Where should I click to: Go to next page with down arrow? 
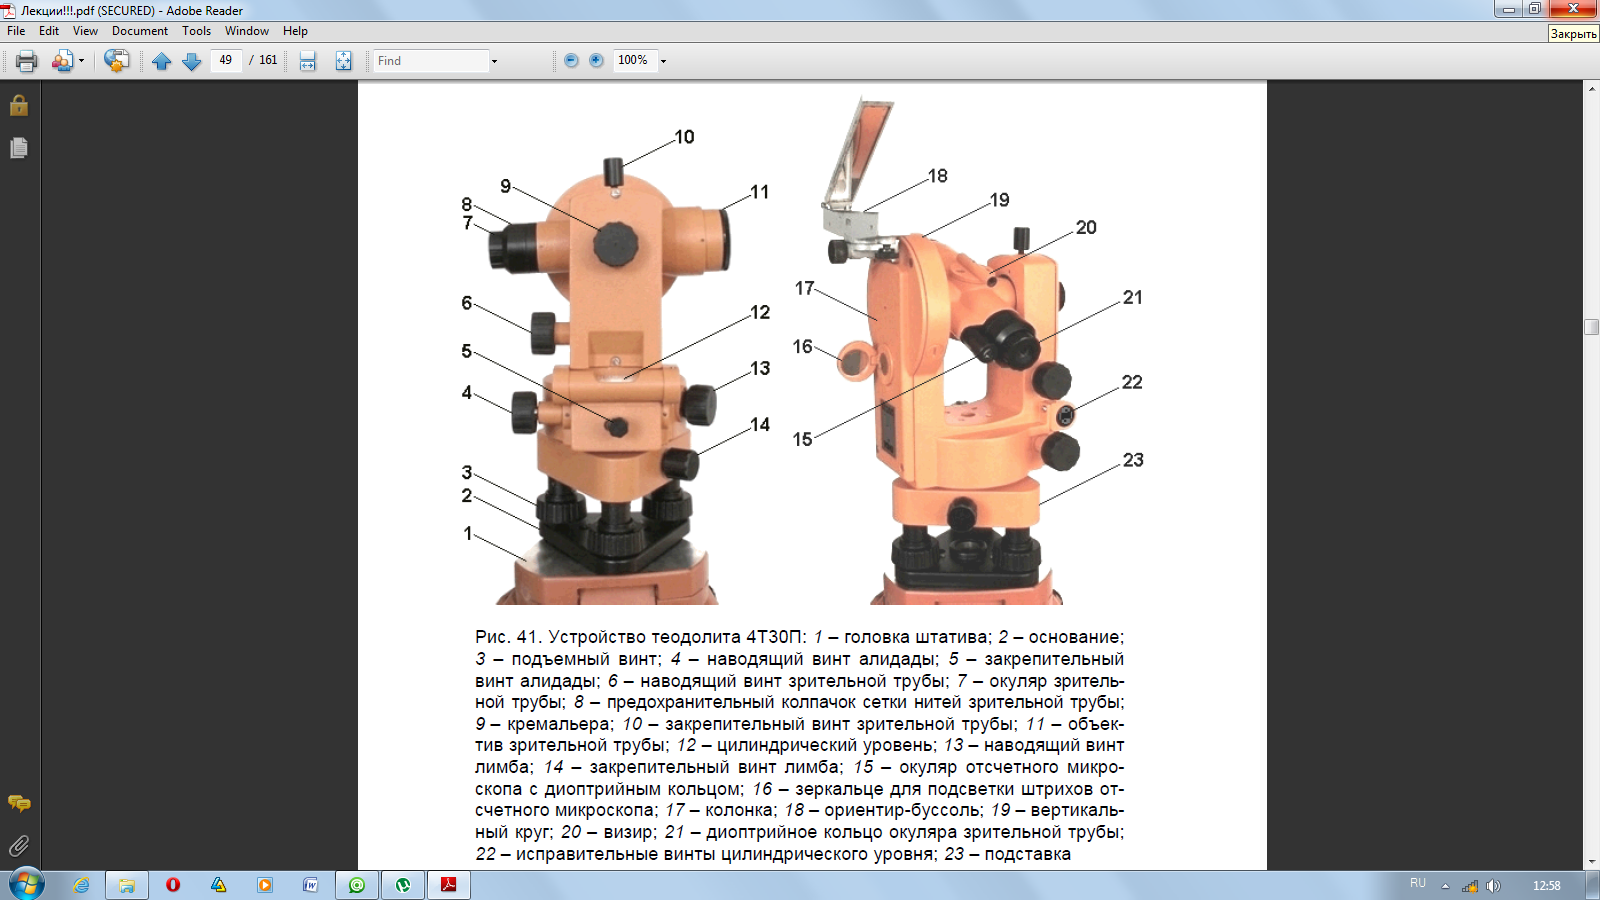[192, 61]
